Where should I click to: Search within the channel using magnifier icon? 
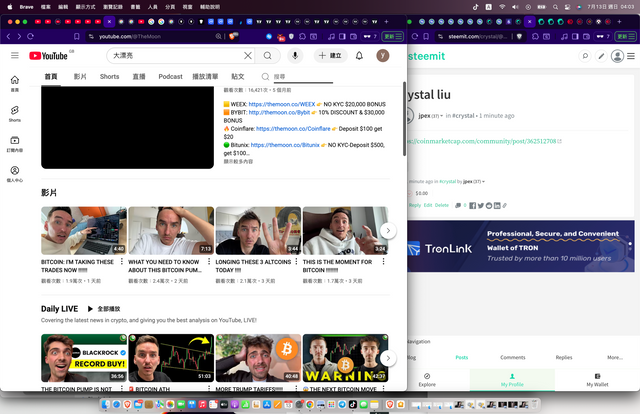(265, 76)
